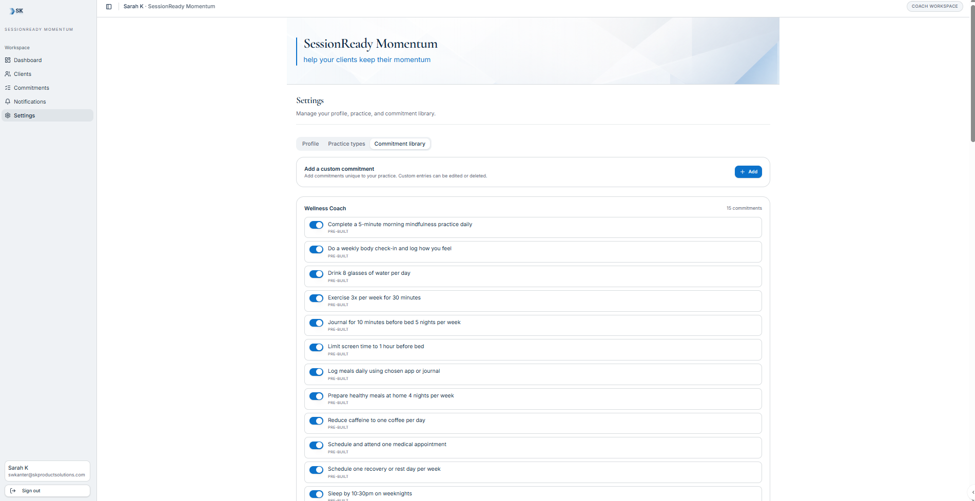This screenshot has width=975, height=501.
Task: Toggle Journal for 10 minutes commitment
Action: point(317,323)
